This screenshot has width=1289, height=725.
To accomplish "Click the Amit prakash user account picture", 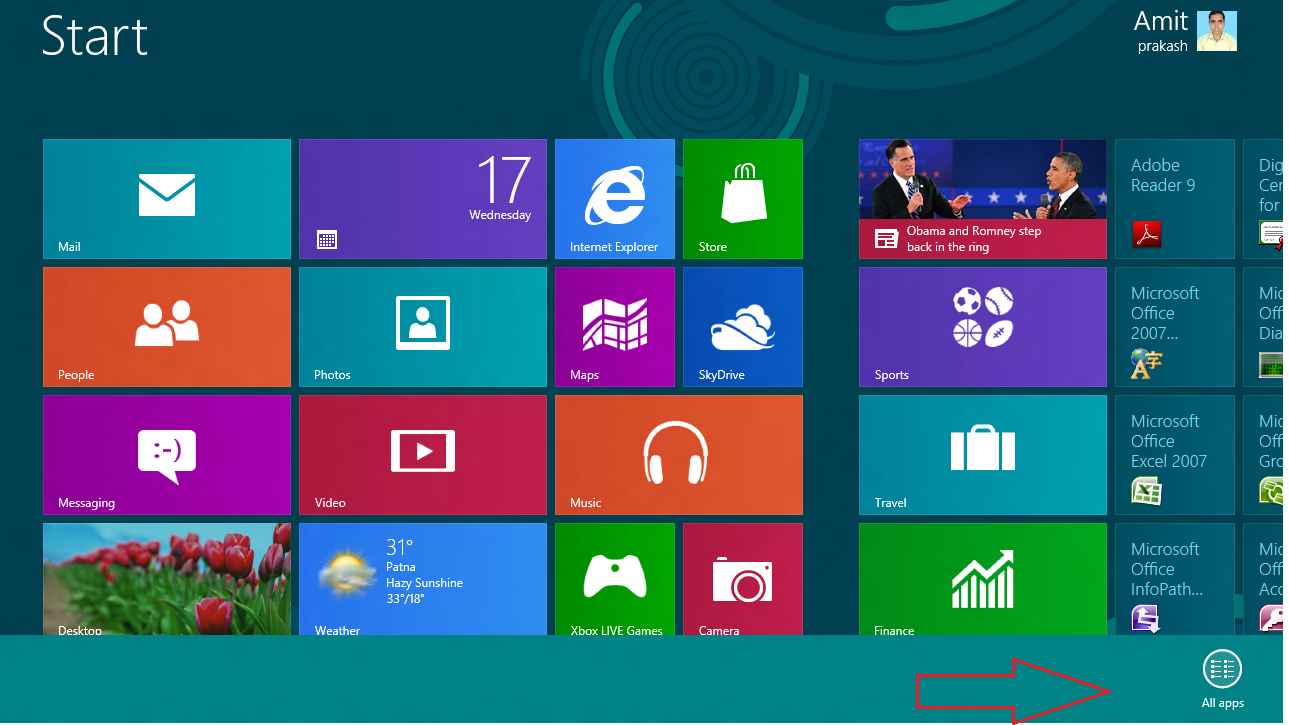I will tap(1217, 31).
